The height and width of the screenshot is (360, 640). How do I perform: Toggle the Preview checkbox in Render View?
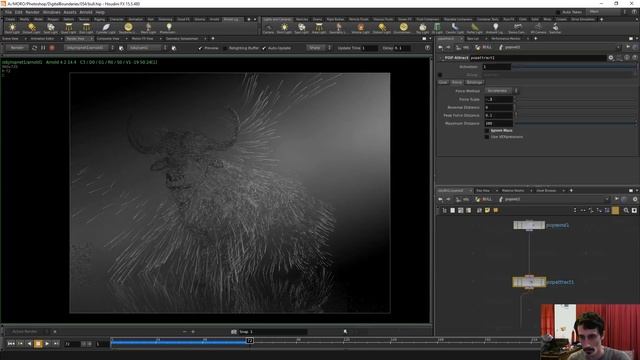click(200, 48)
